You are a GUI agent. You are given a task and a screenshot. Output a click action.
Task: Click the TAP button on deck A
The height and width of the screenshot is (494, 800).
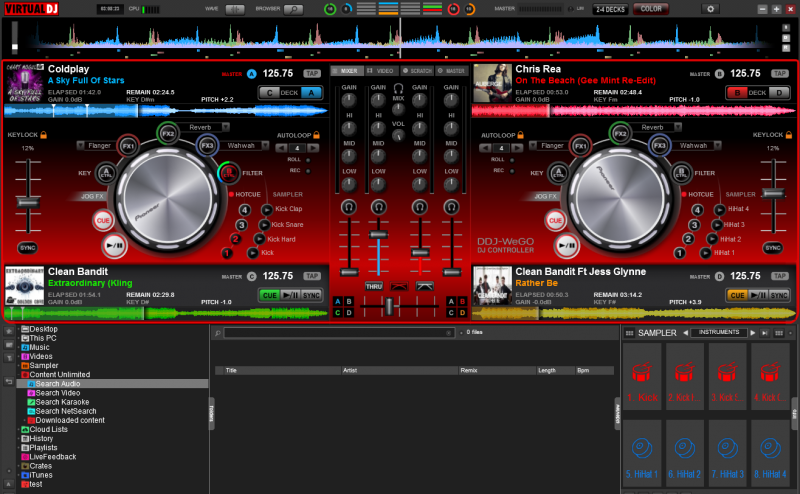(x=312, y=73)
